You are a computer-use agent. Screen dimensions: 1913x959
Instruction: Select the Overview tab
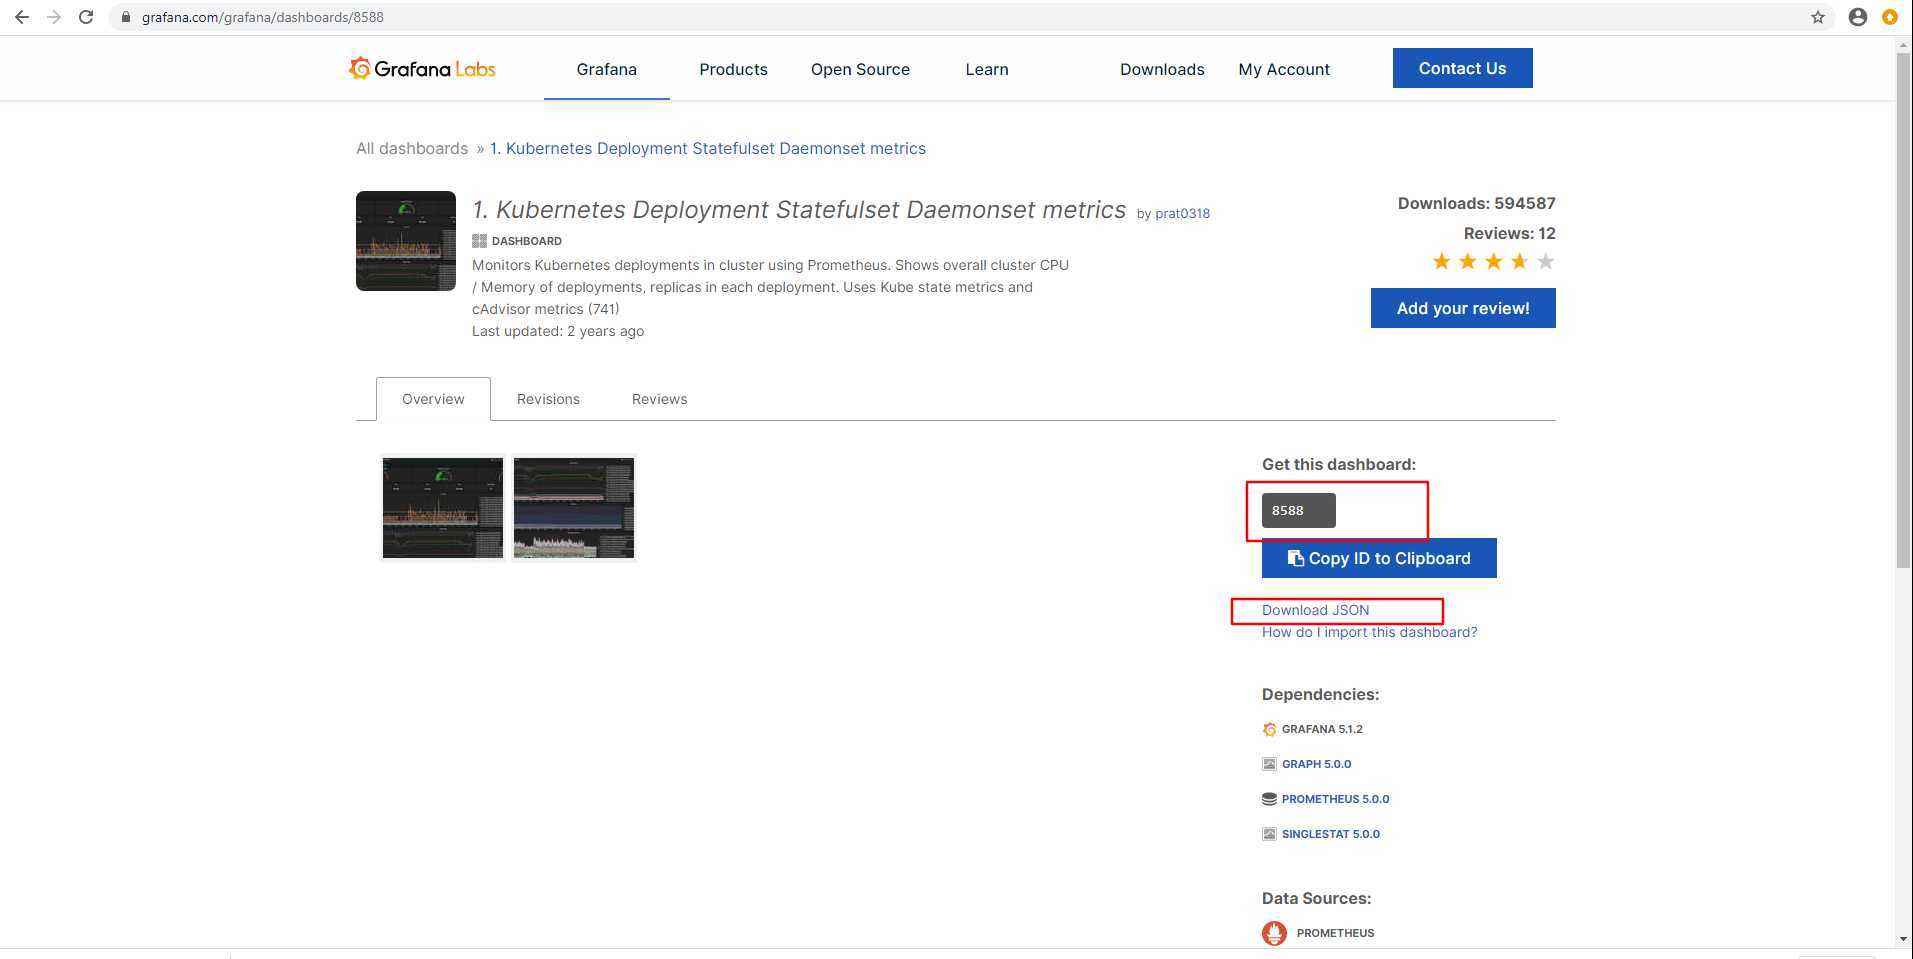point(433,399)
